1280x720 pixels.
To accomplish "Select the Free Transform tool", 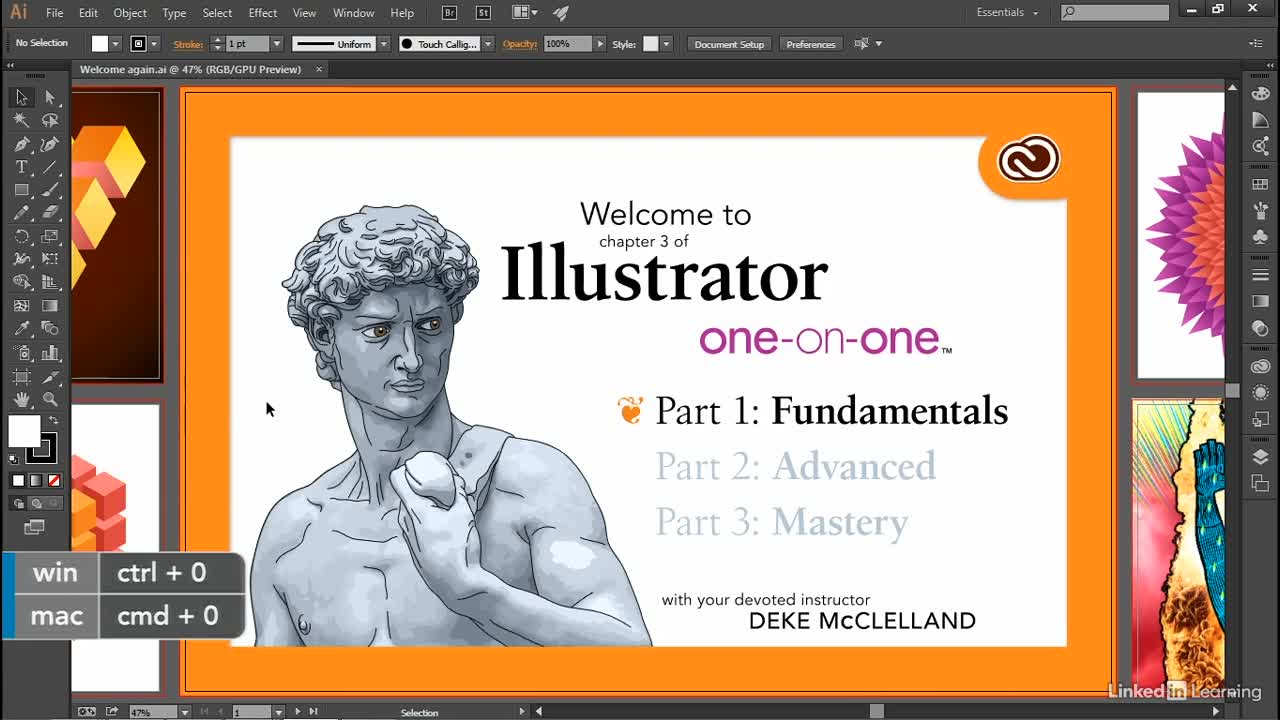I will [x=50, y=260].
